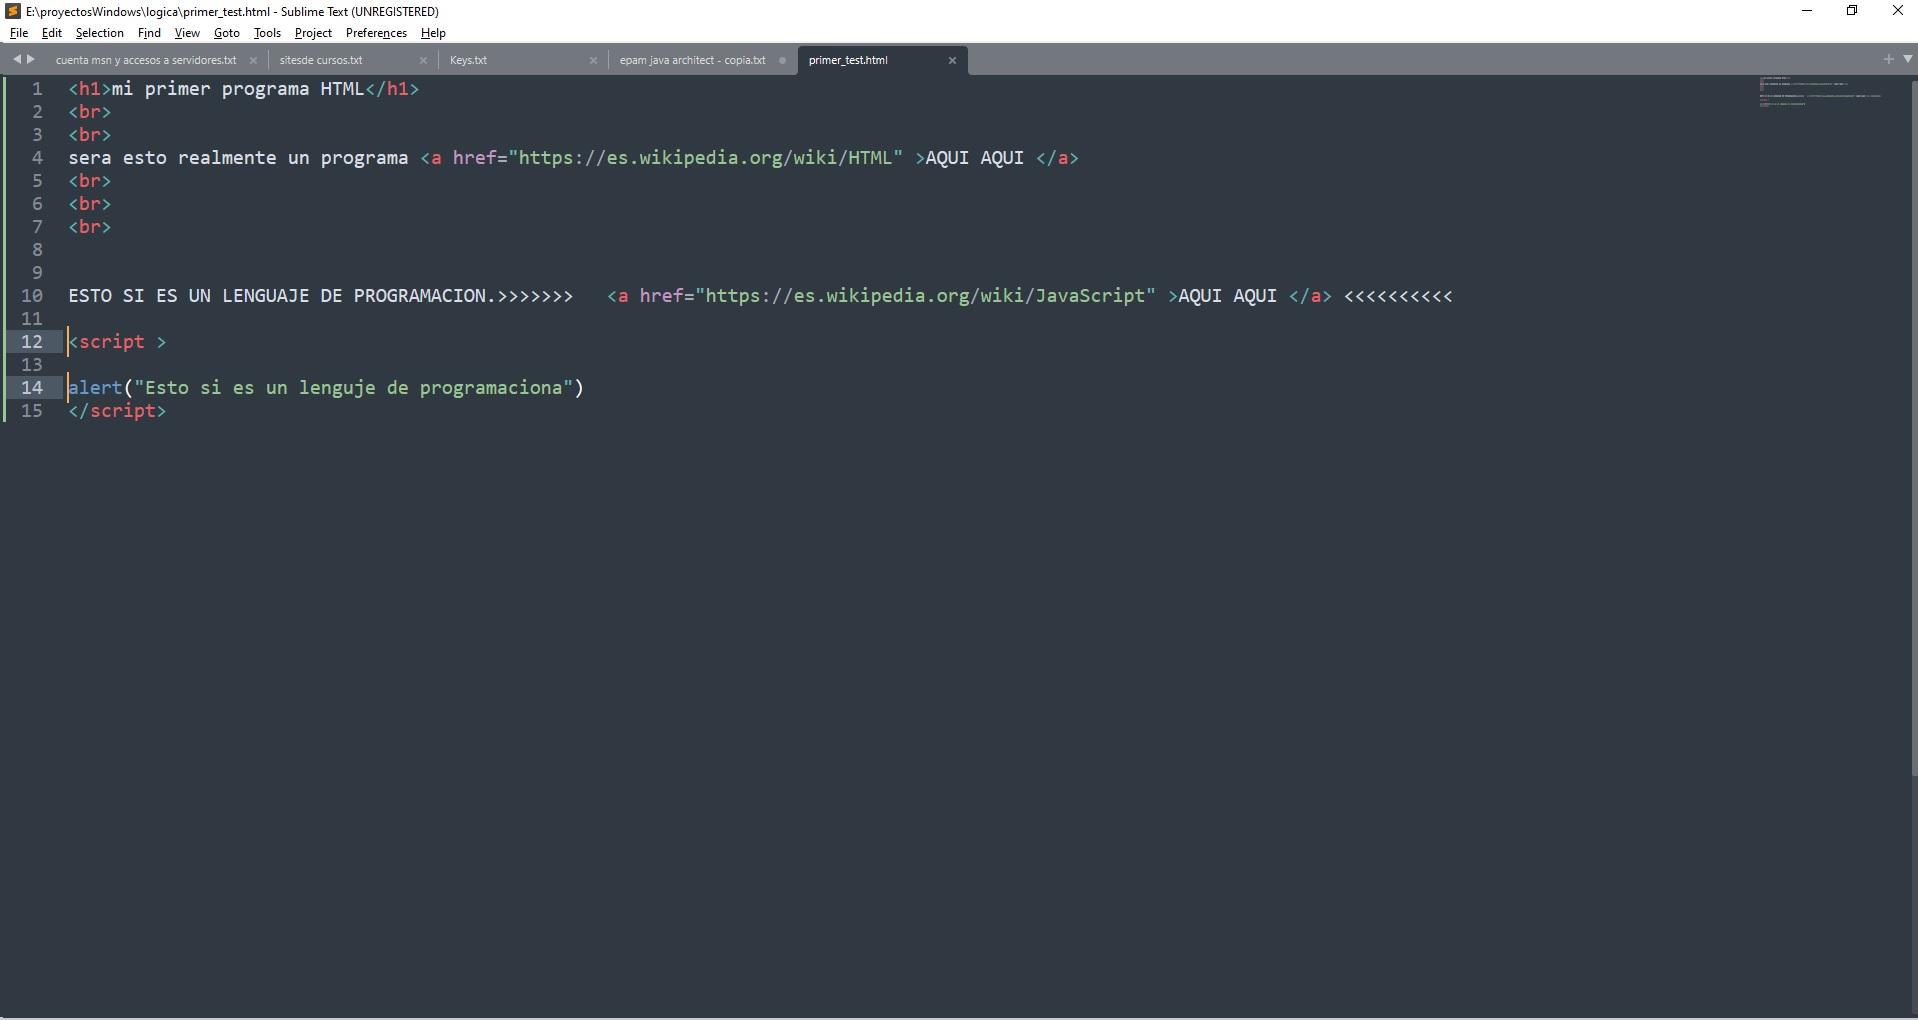The image size is (1918, 1020).
Task: Open the Project menu
Action: (x=313, y=33)
